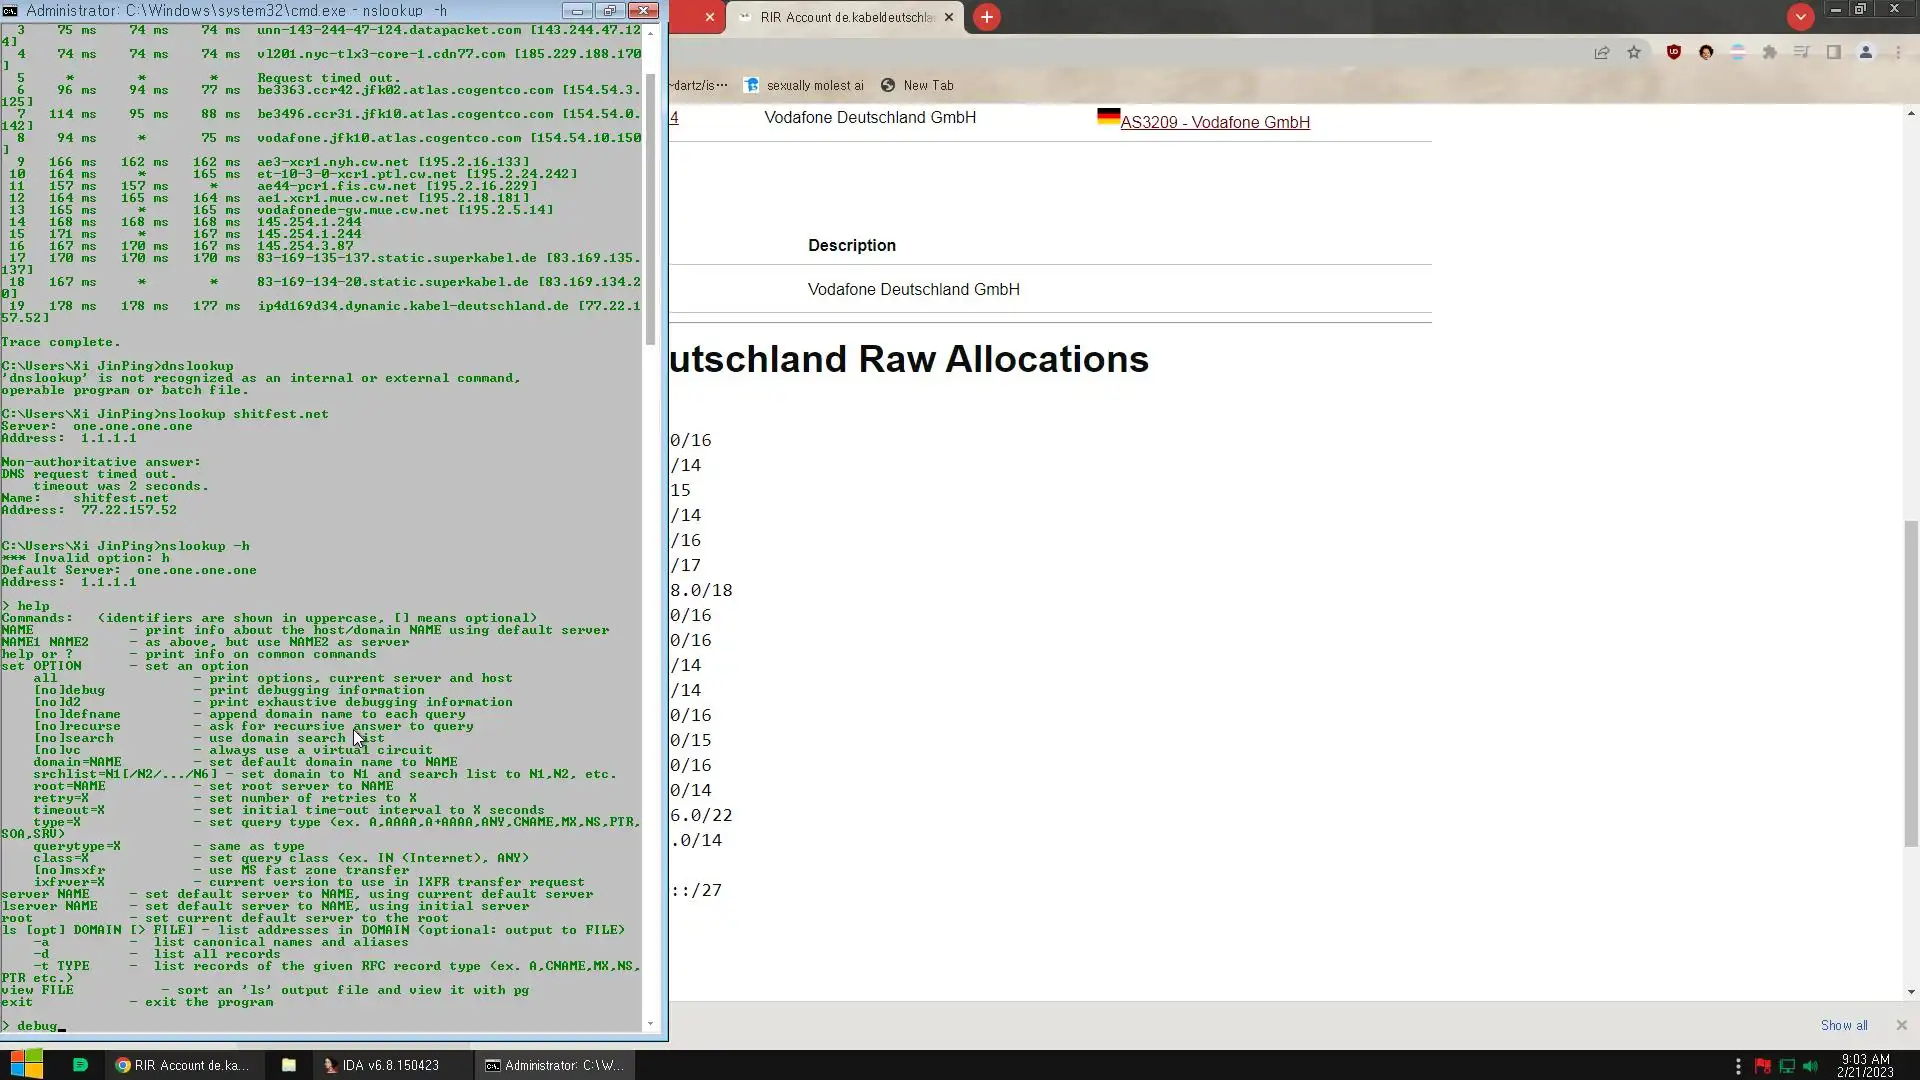Open a new tab with the plus button

coord(986,17)
